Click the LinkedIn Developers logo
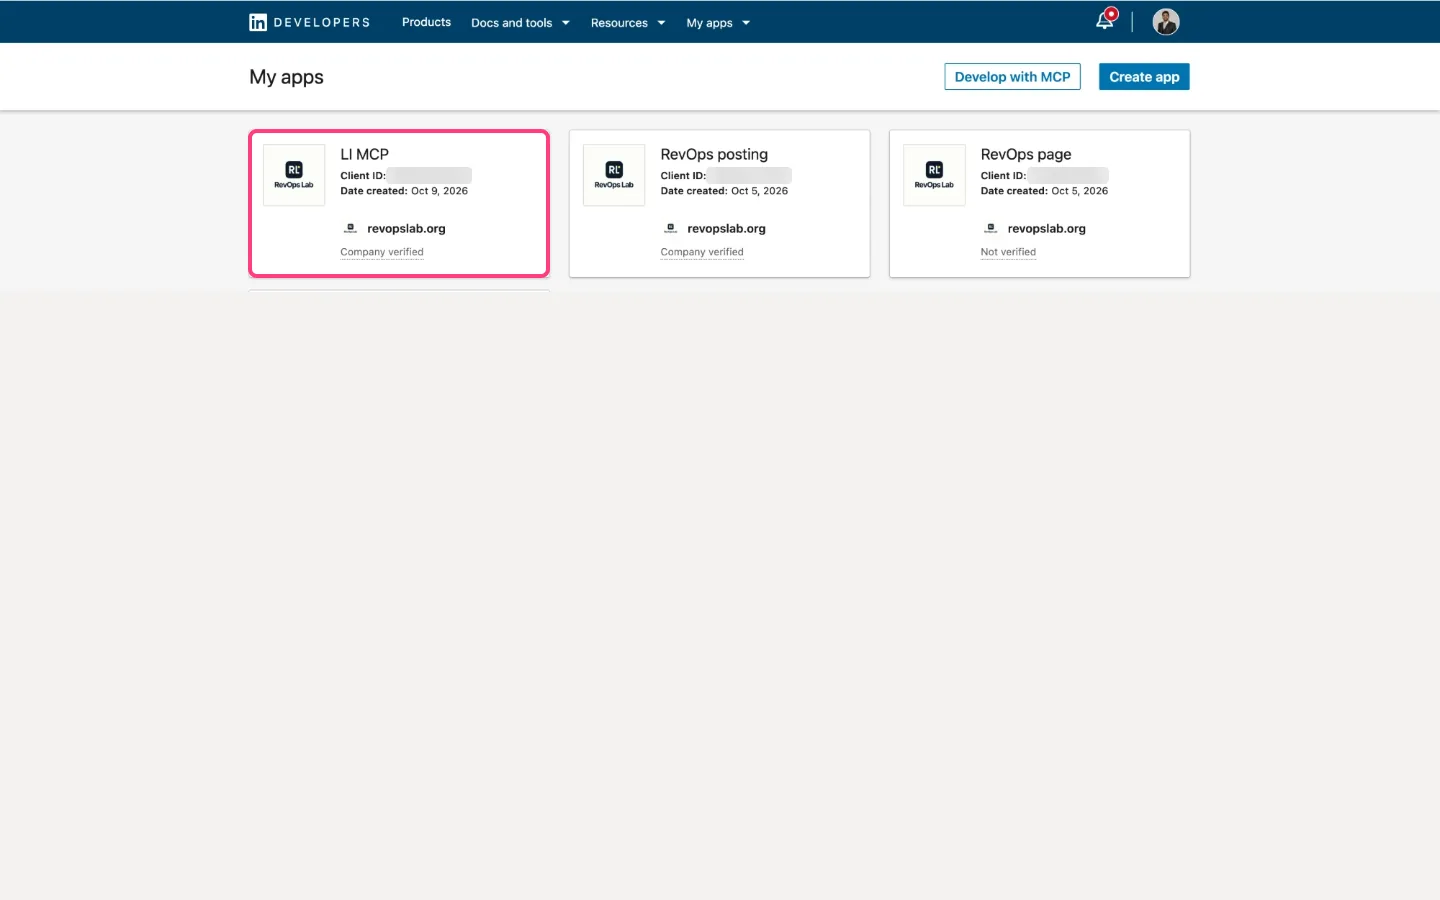This screenshot has height=900, width=1440. pos(309,22)
